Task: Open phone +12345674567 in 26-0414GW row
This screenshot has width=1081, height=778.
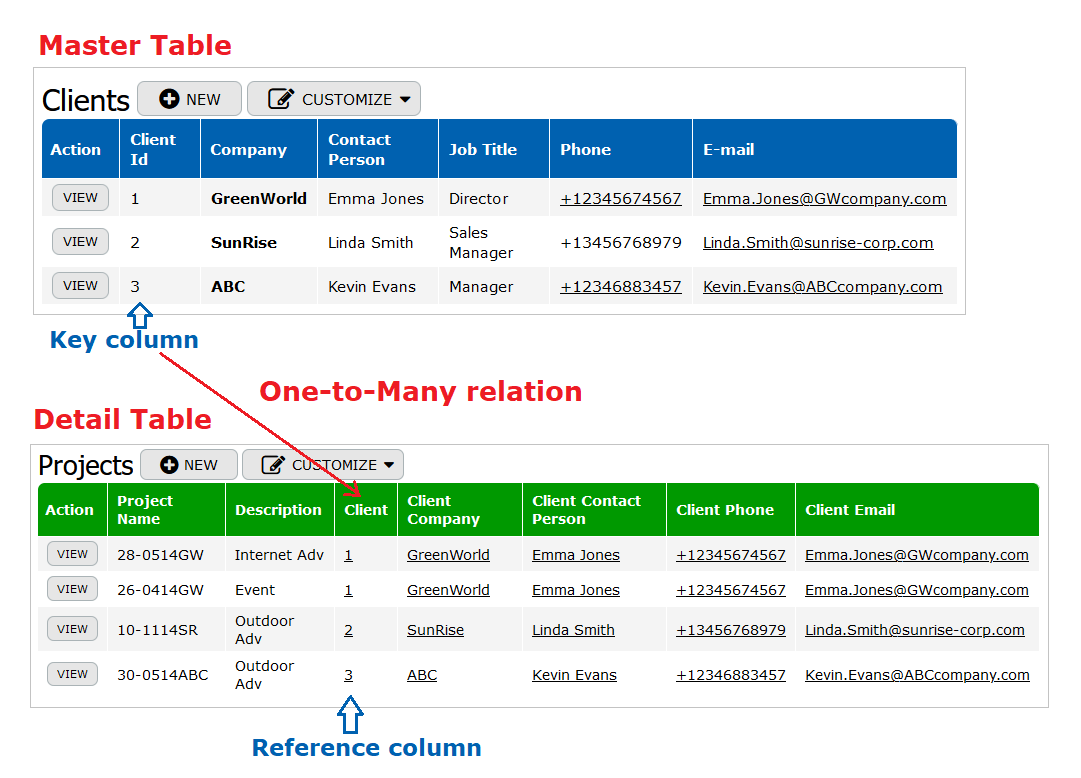Action: (x=731, y=590)
